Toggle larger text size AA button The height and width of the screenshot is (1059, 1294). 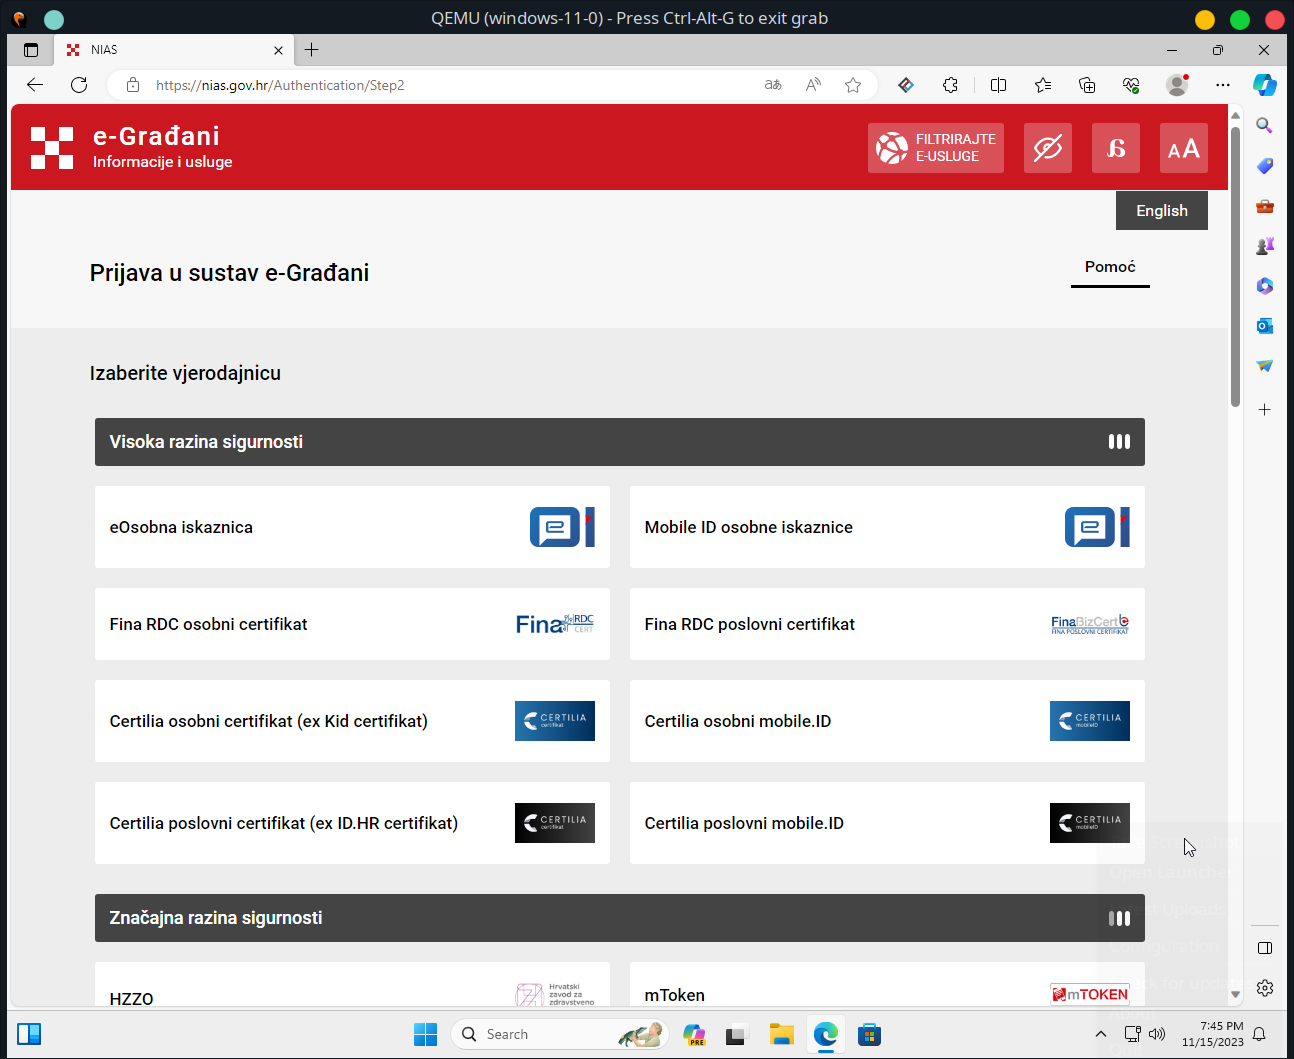pyautogui.click(x=1183, y=148)
